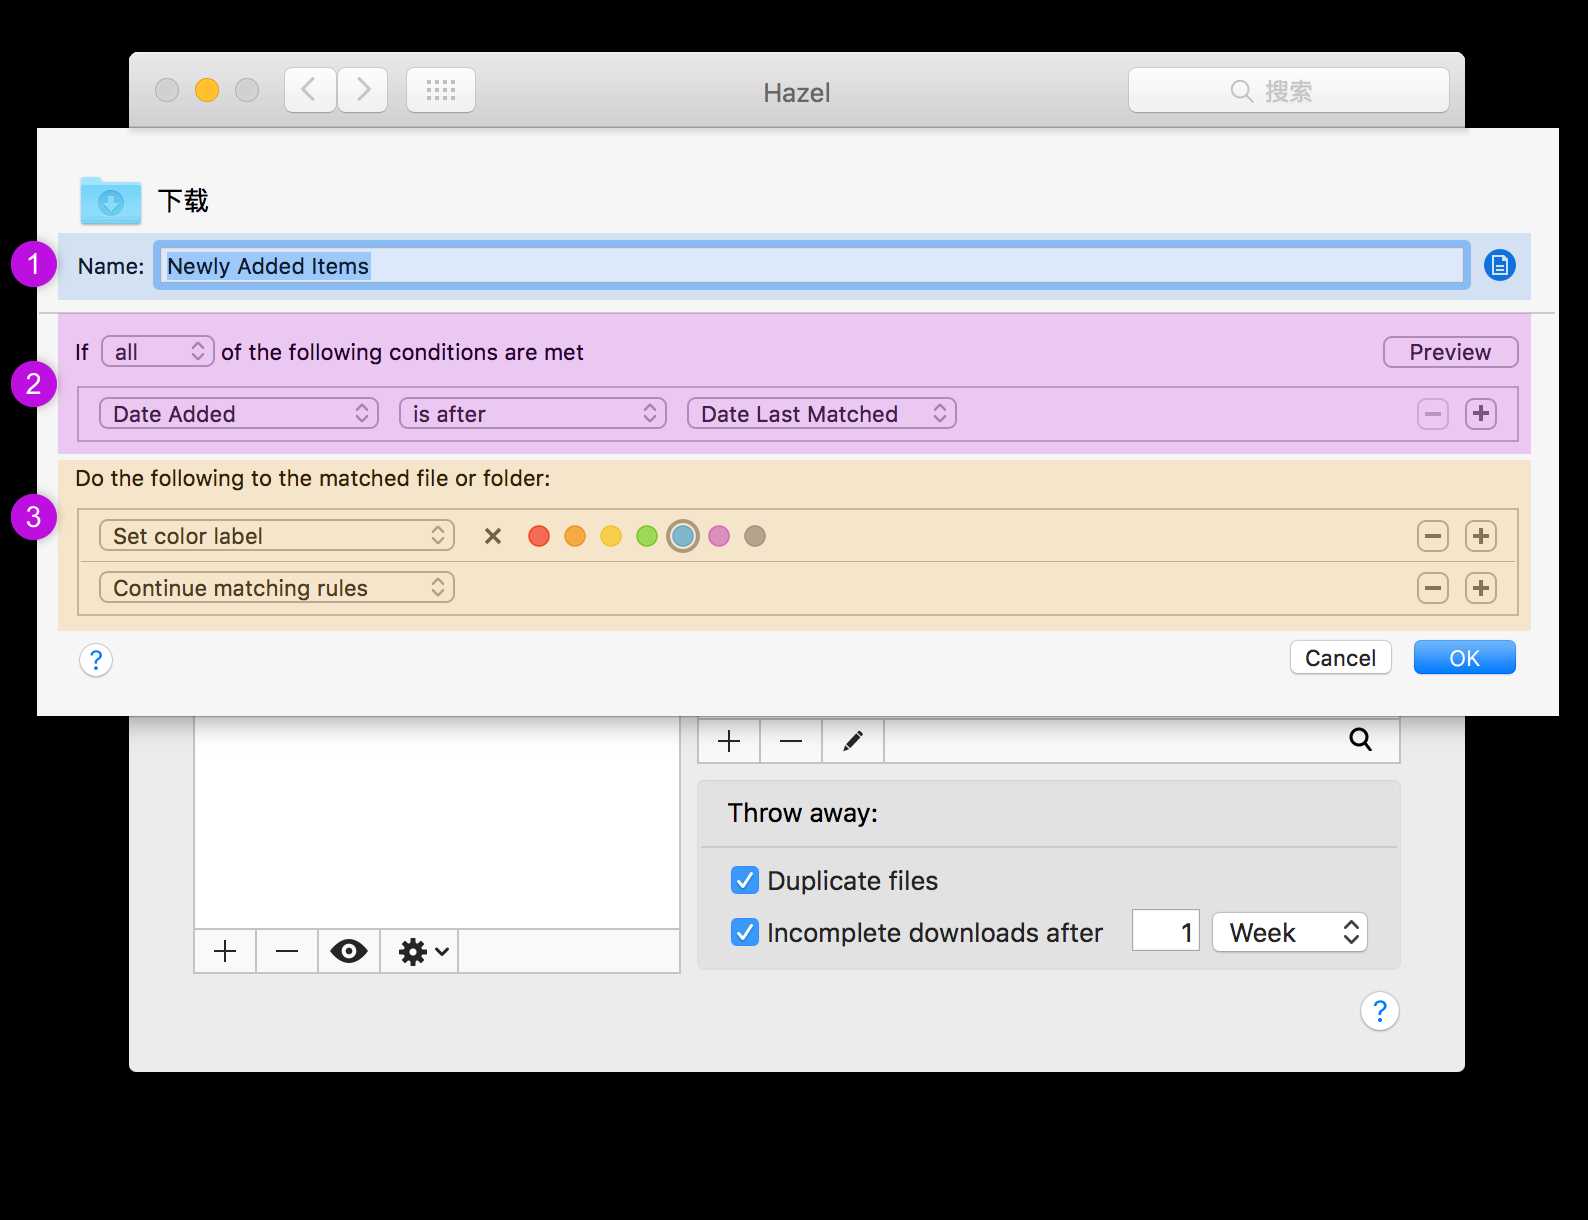The height and width of the screenshot is (1220, 1588).
Task: Click the Cancel button
Action: [x=1341, y=658]
